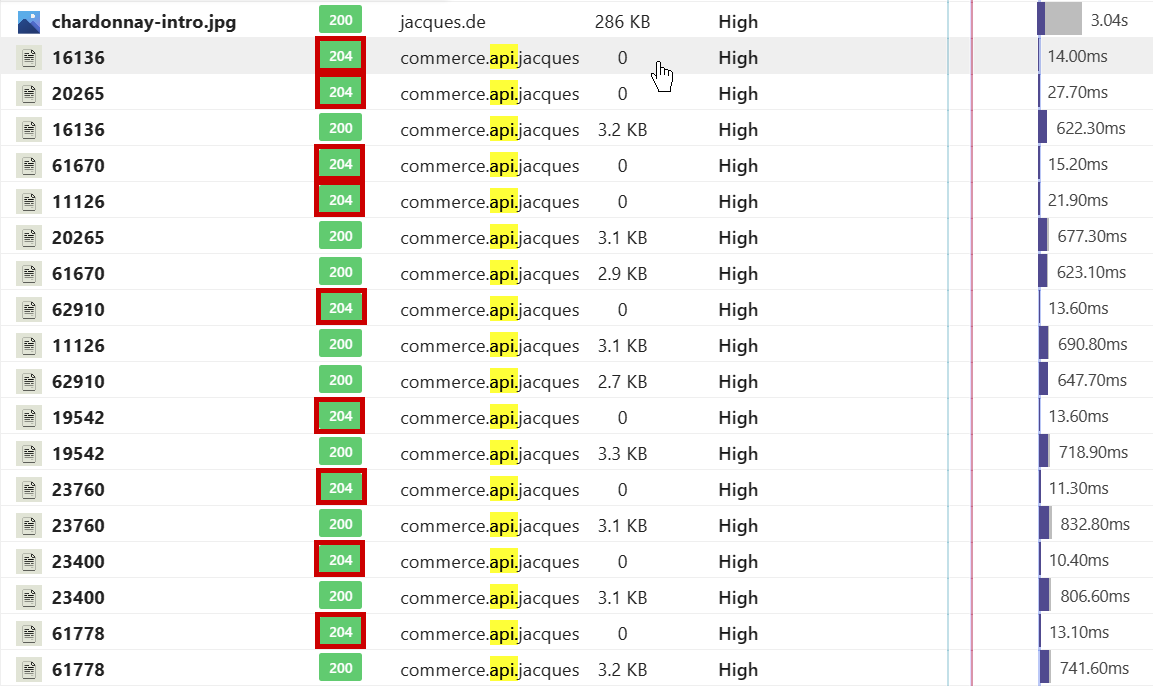The height and width of the screenshot is (686, 1153).
Task: Click the document icon of the 11126 row taking 21.90ms
Action: pyautogui.click(x=29, y=202)
